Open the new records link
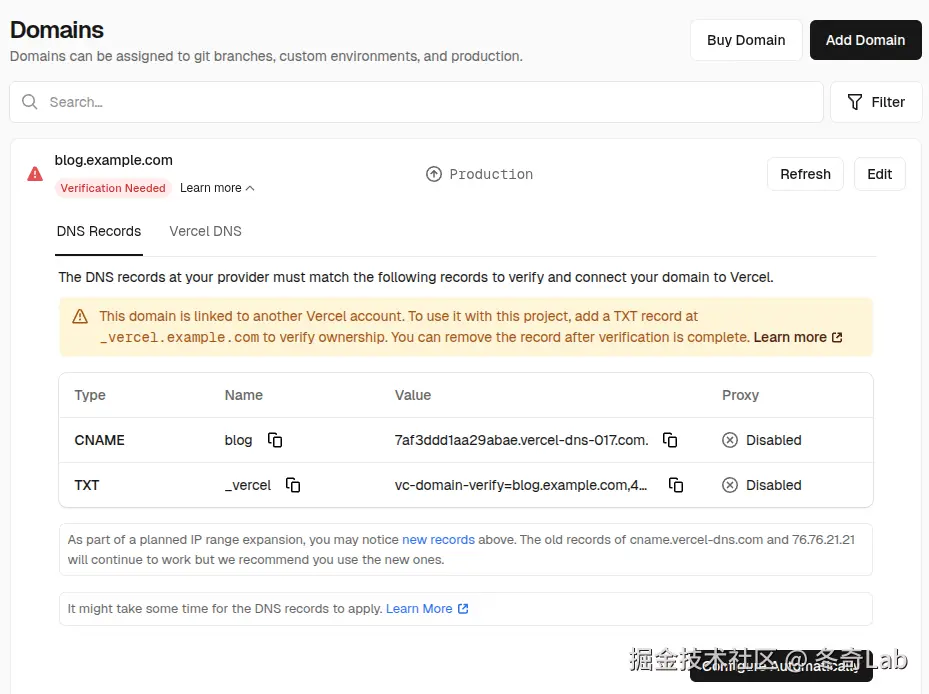 click(438, 539)
